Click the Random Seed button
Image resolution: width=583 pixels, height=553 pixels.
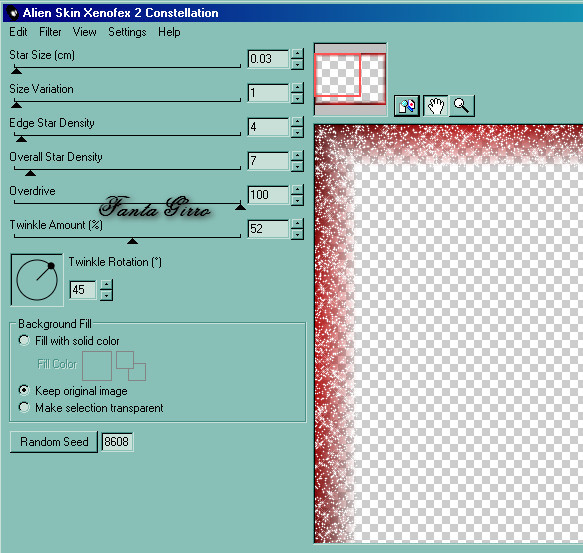(54, 442)
